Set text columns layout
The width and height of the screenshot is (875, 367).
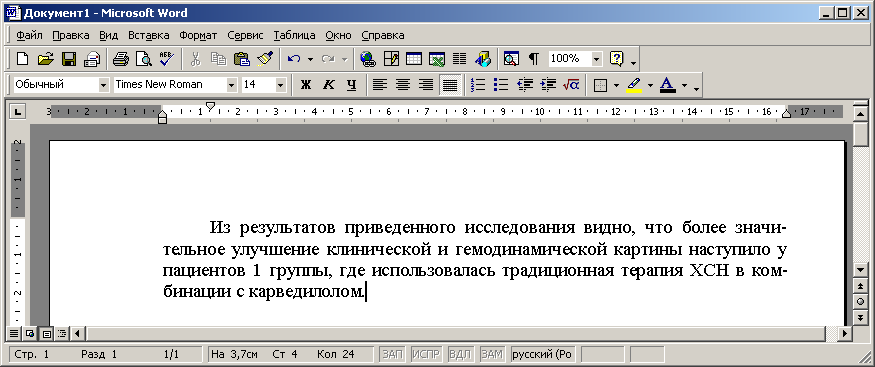coord(459,58)
